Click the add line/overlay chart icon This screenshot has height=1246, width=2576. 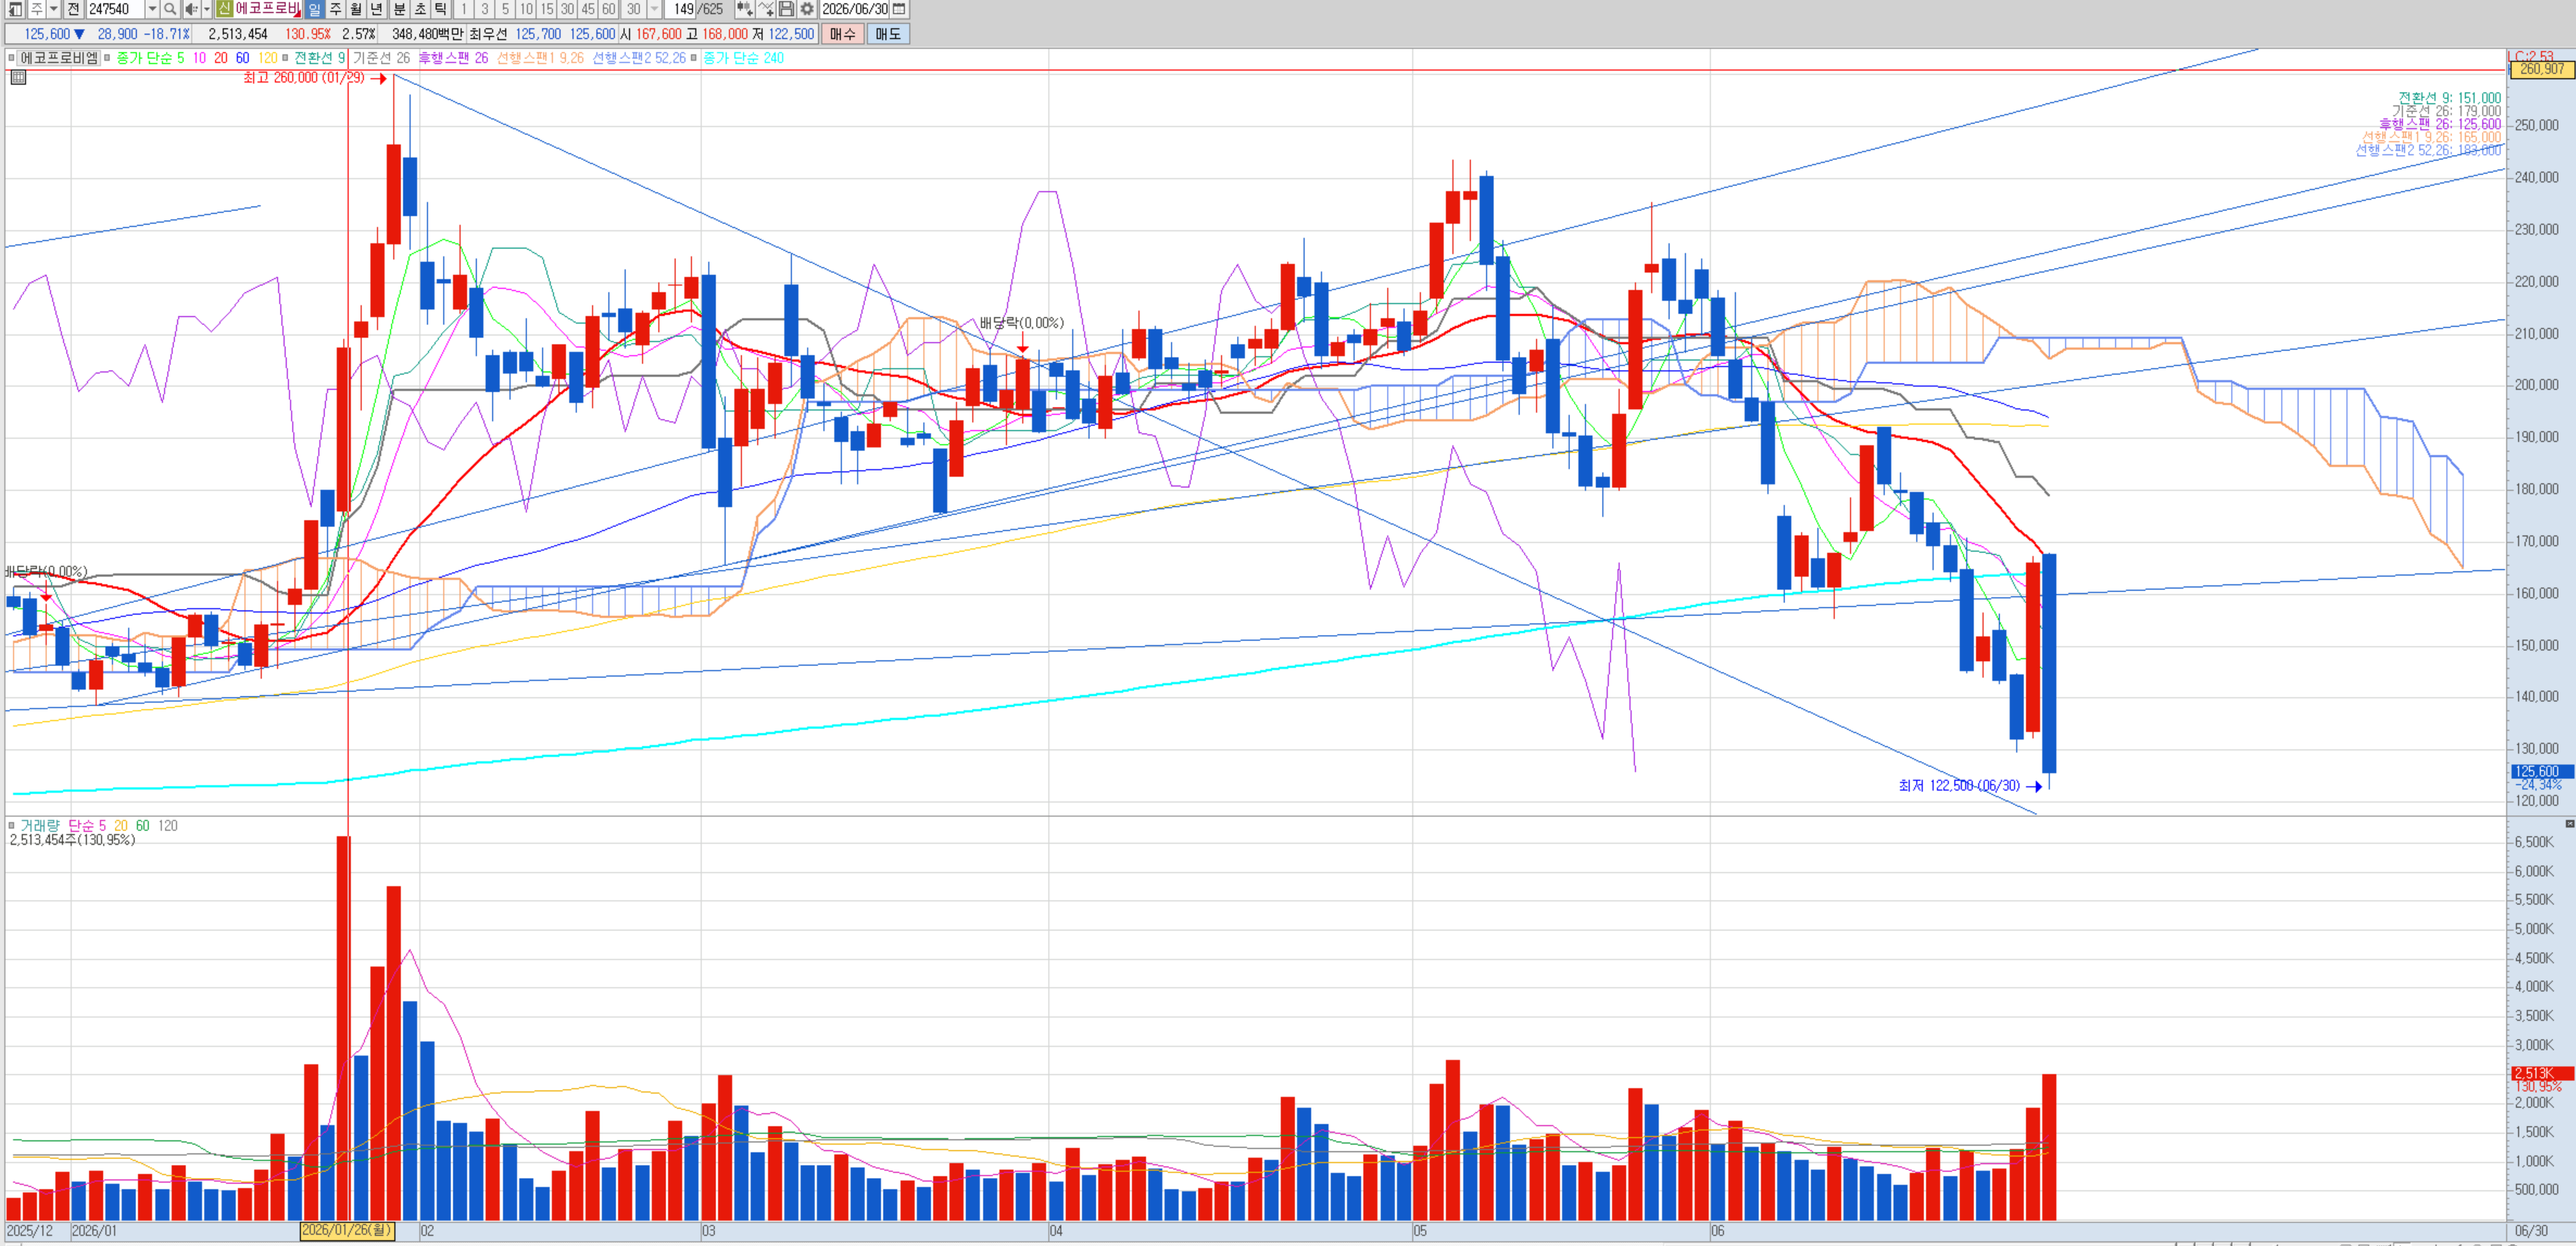pos(766,9)
